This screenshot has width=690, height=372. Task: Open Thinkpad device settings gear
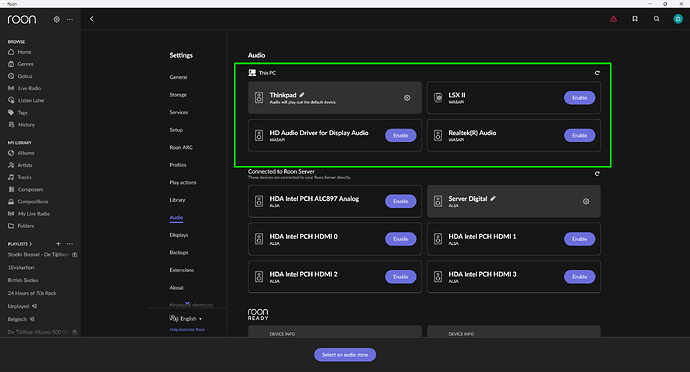407,98
